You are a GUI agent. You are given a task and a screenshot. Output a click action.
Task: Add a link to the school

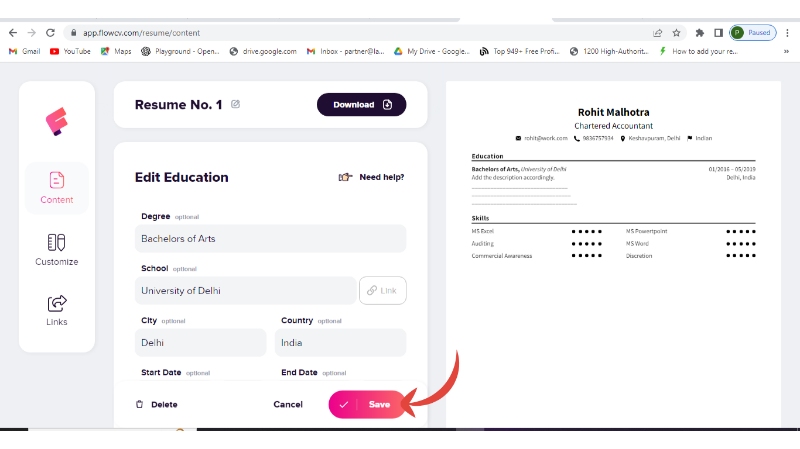point(383,291)
